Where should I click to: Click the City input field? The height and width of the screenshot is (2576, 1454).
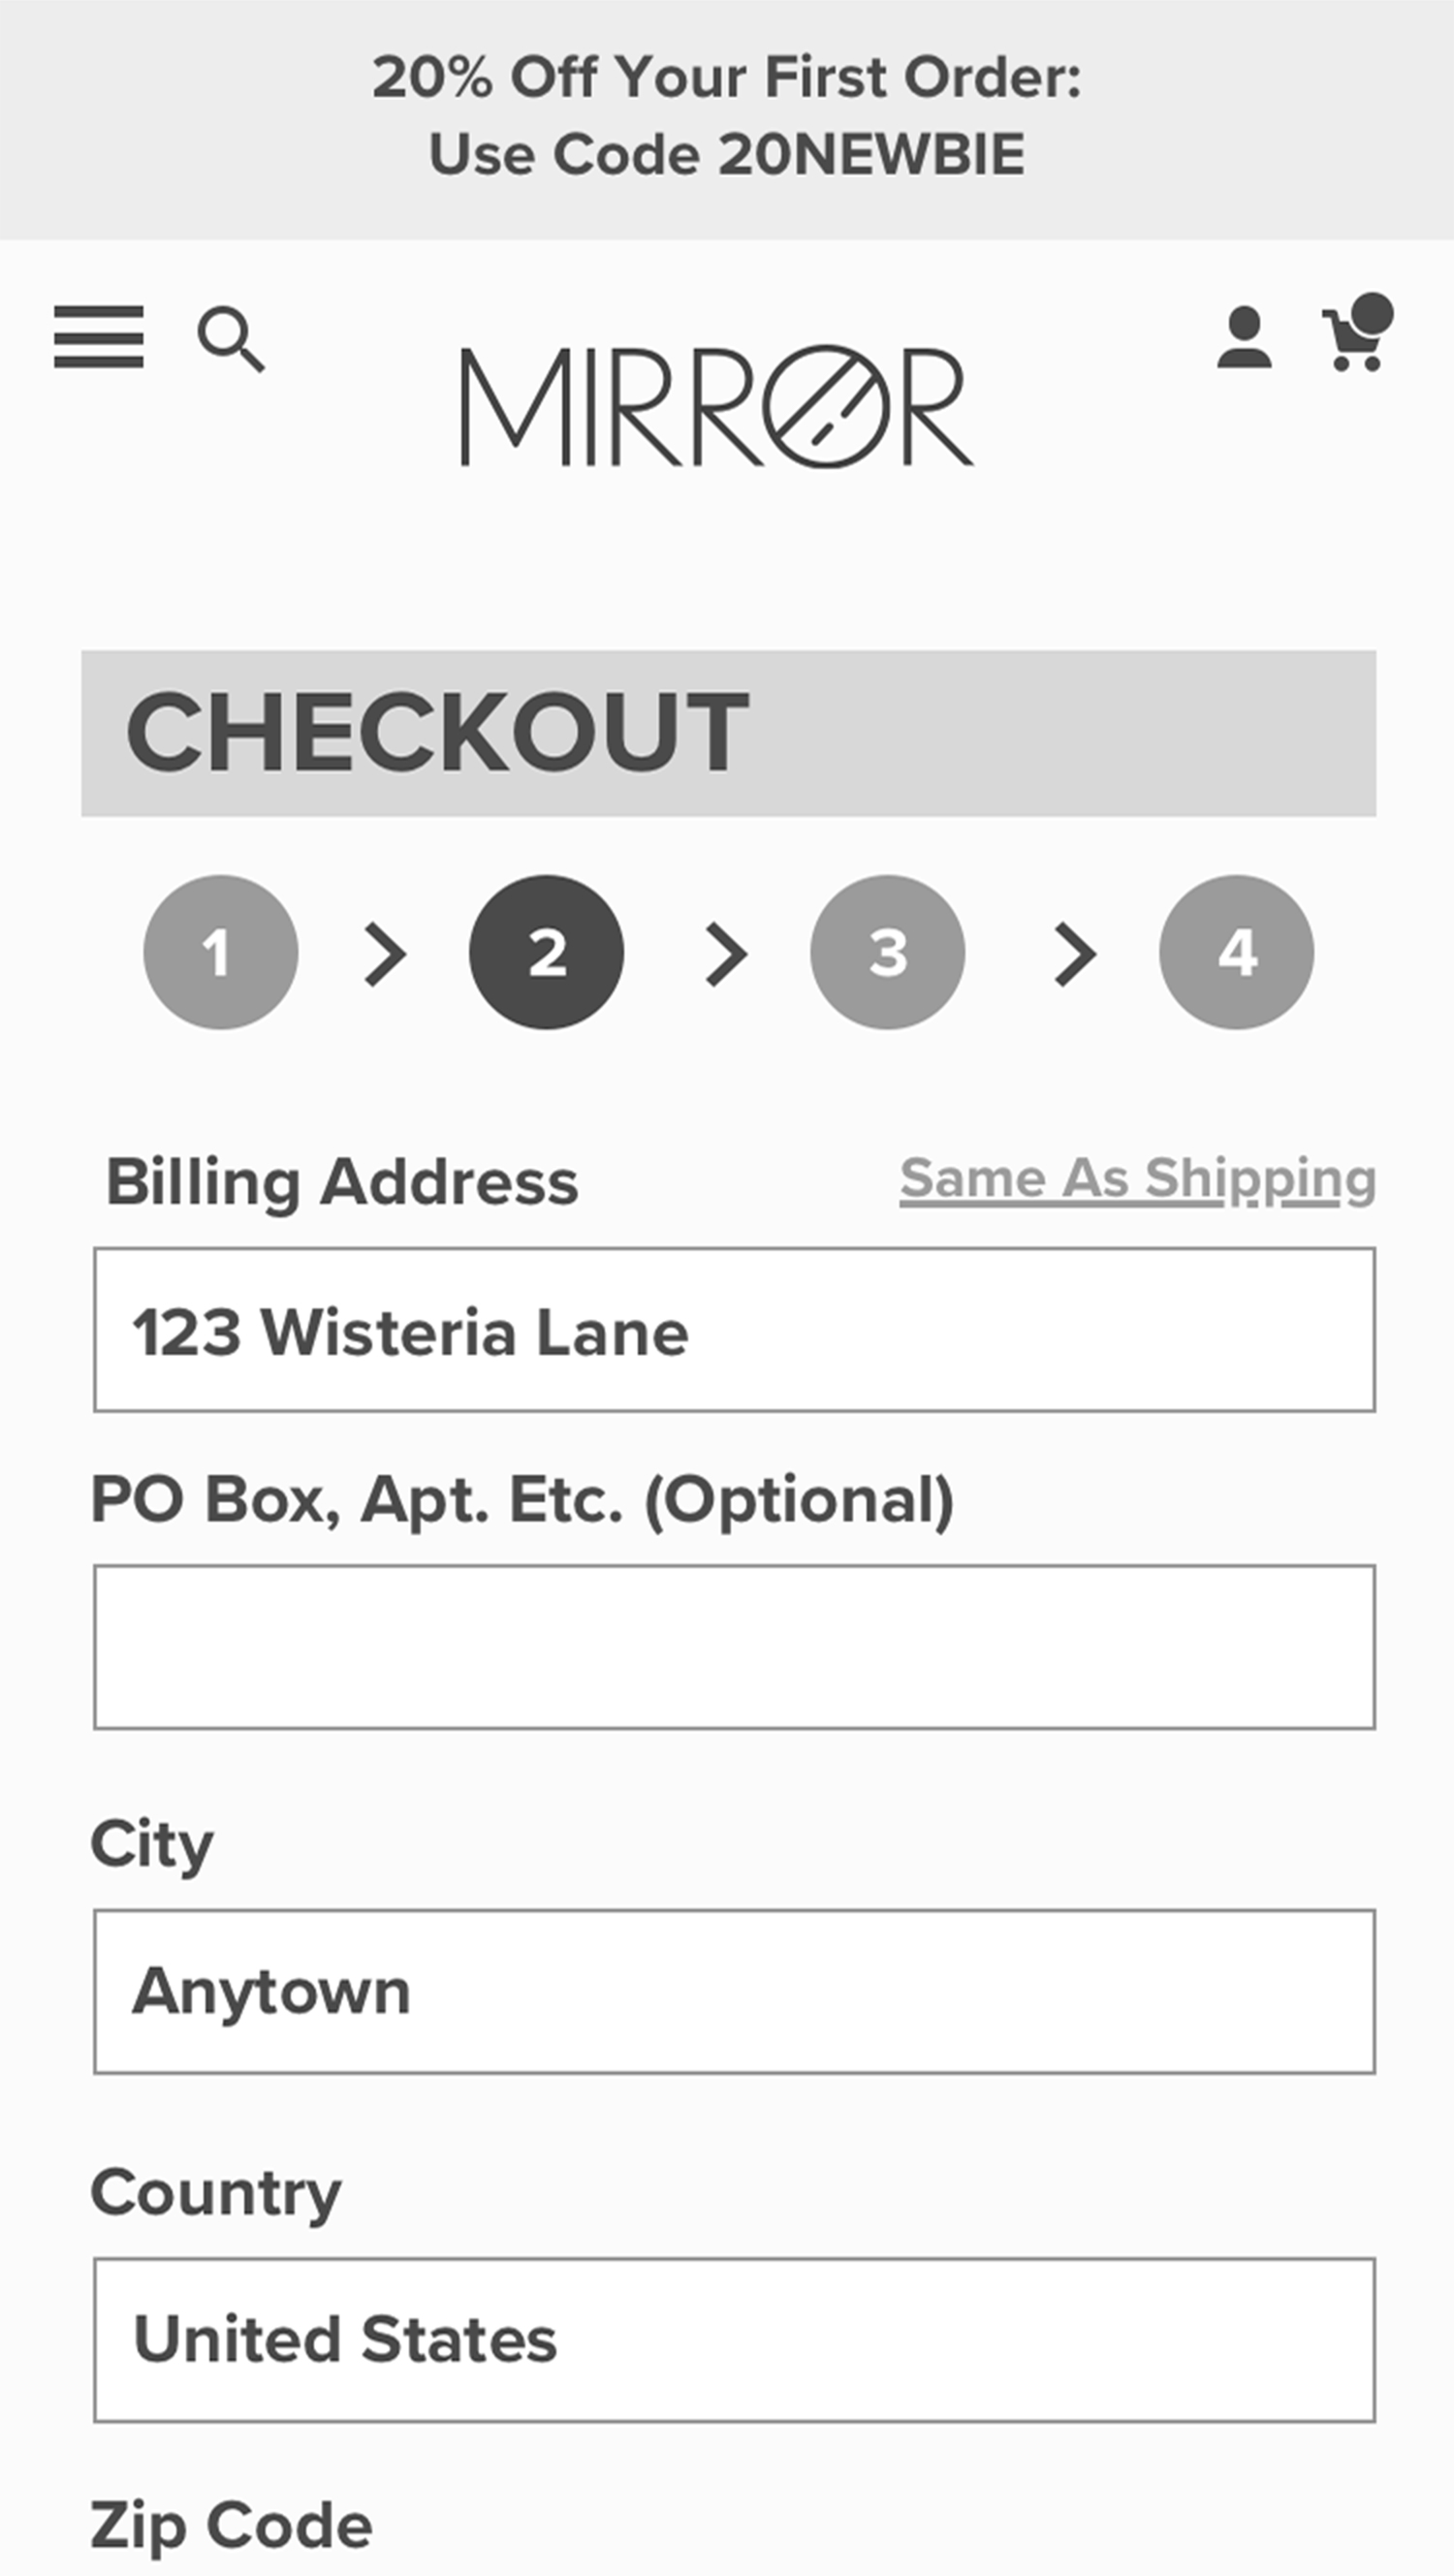(734, 1991)
